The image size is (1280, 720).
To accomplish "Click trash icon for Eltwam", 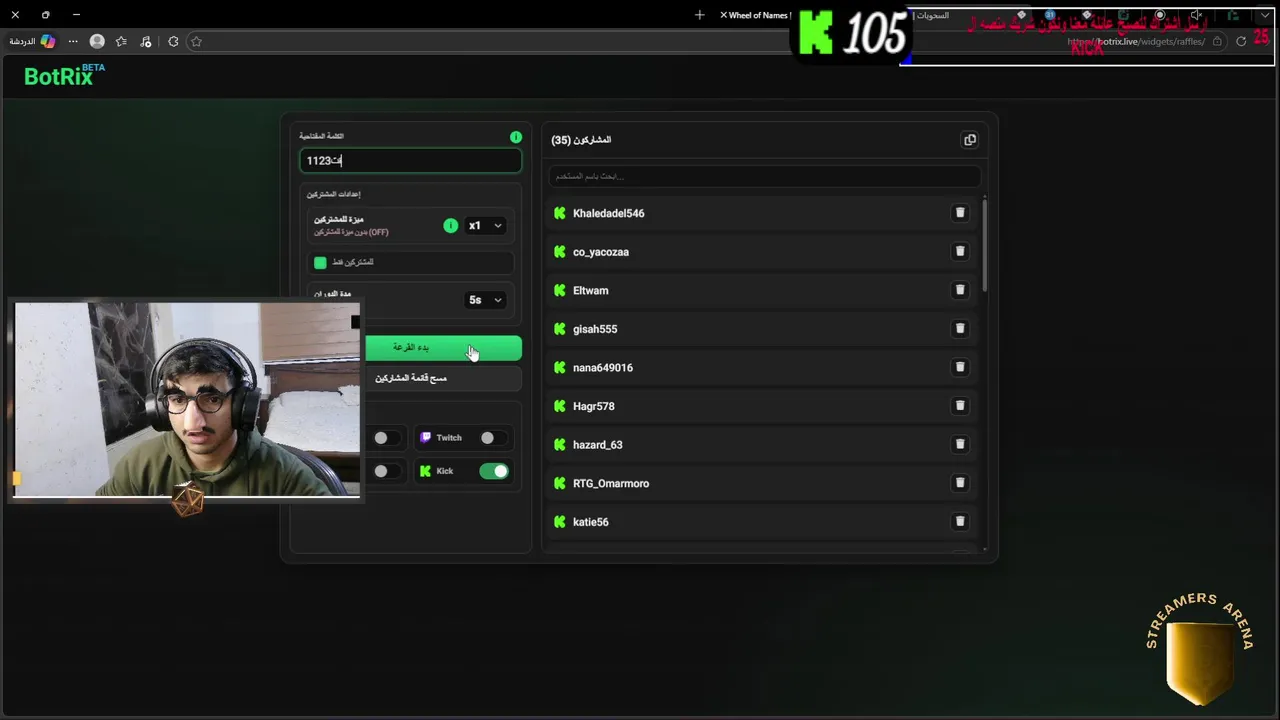I will (960, 290).
